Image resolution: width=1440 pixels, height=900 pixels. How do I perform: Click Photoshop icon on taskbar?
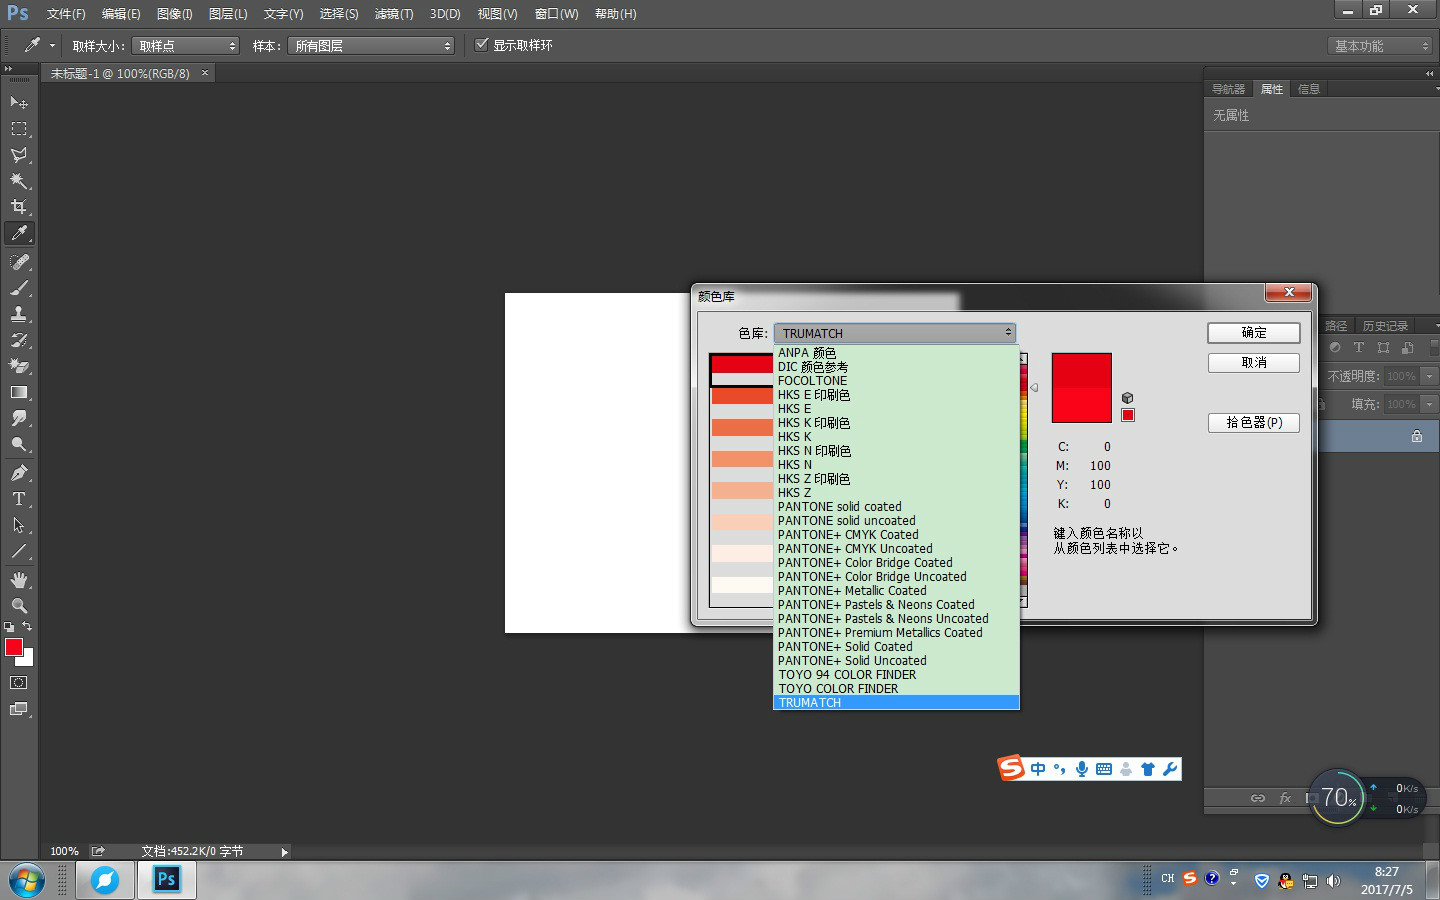pos(166,880)
